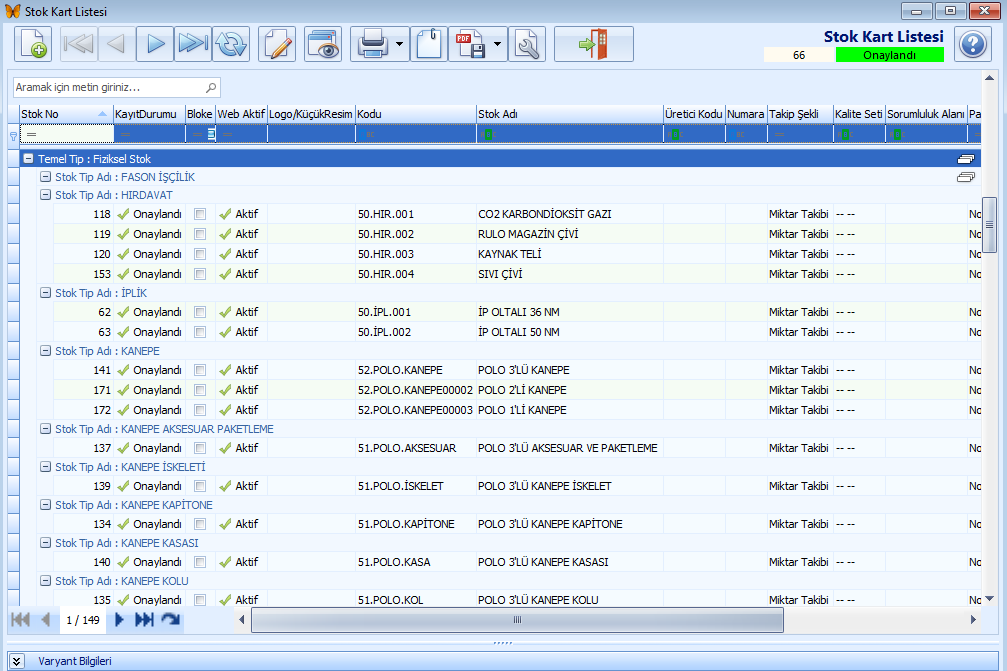Sort by the Stok No column header
This screenshot has width=1007, height=671.
pyautogui.click(x=66, y=114)
